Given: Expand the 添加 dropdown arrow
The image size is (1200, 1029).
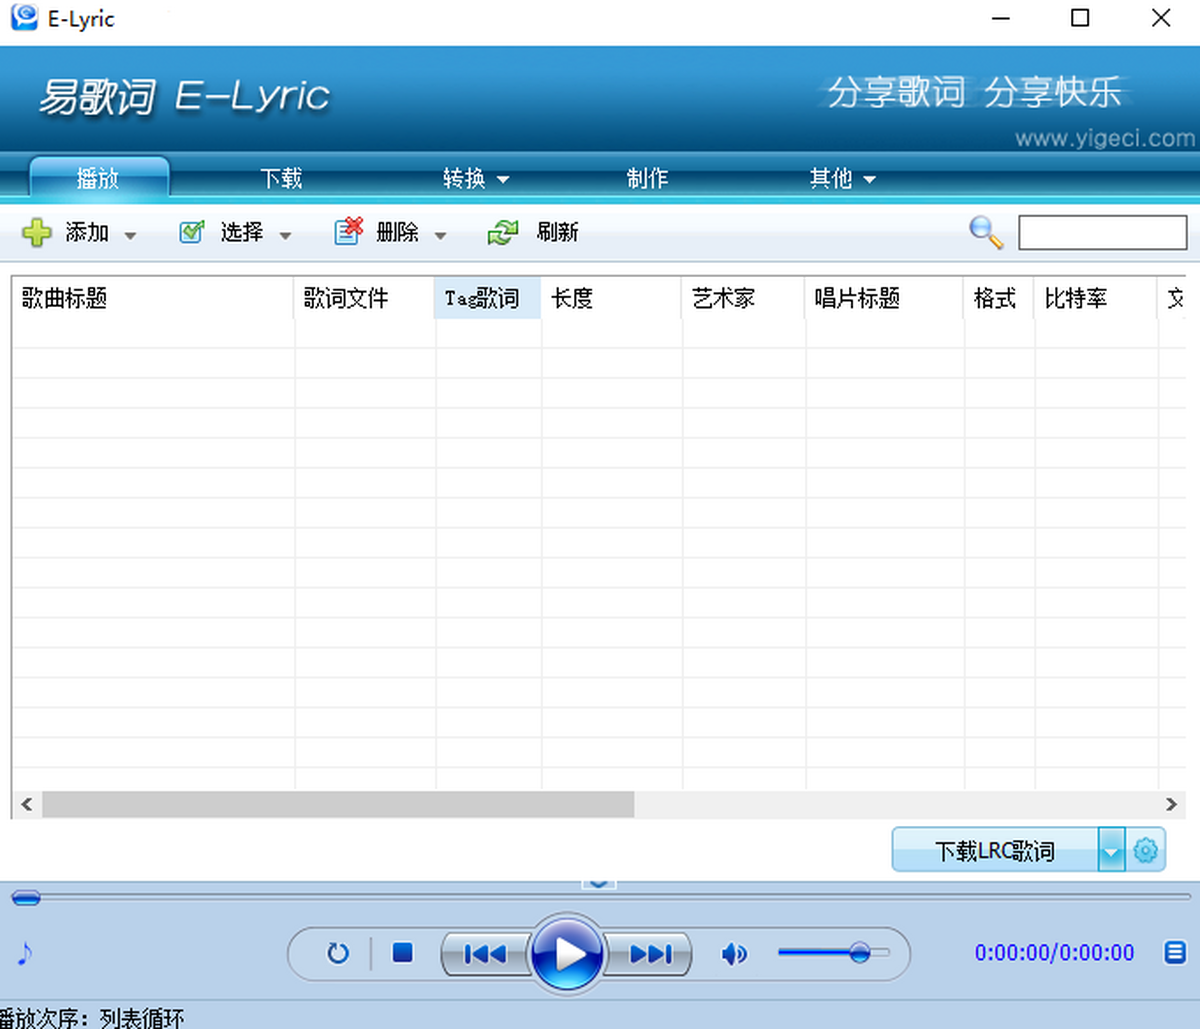Looking at the screenshot, I should [130, 236].
